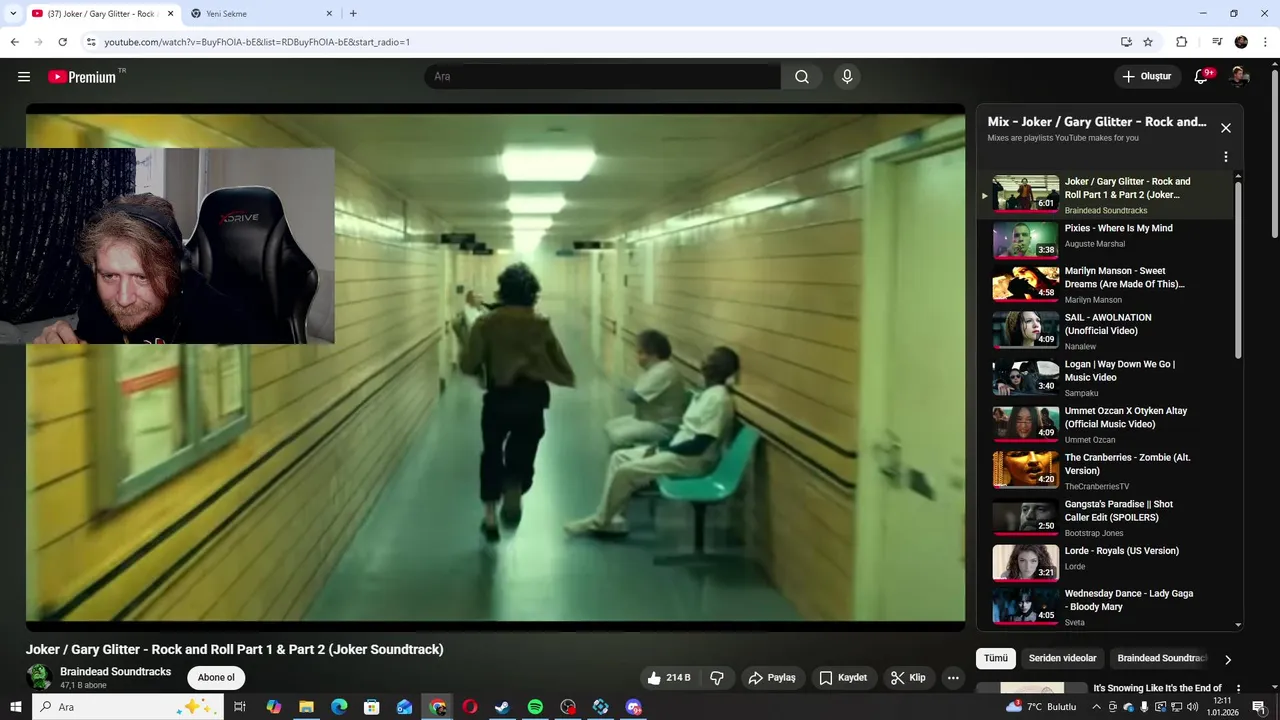This screenshot has height=720, width=1280.
Task: Reload the page
Action: pyautogui.click(x=62, y=42)
